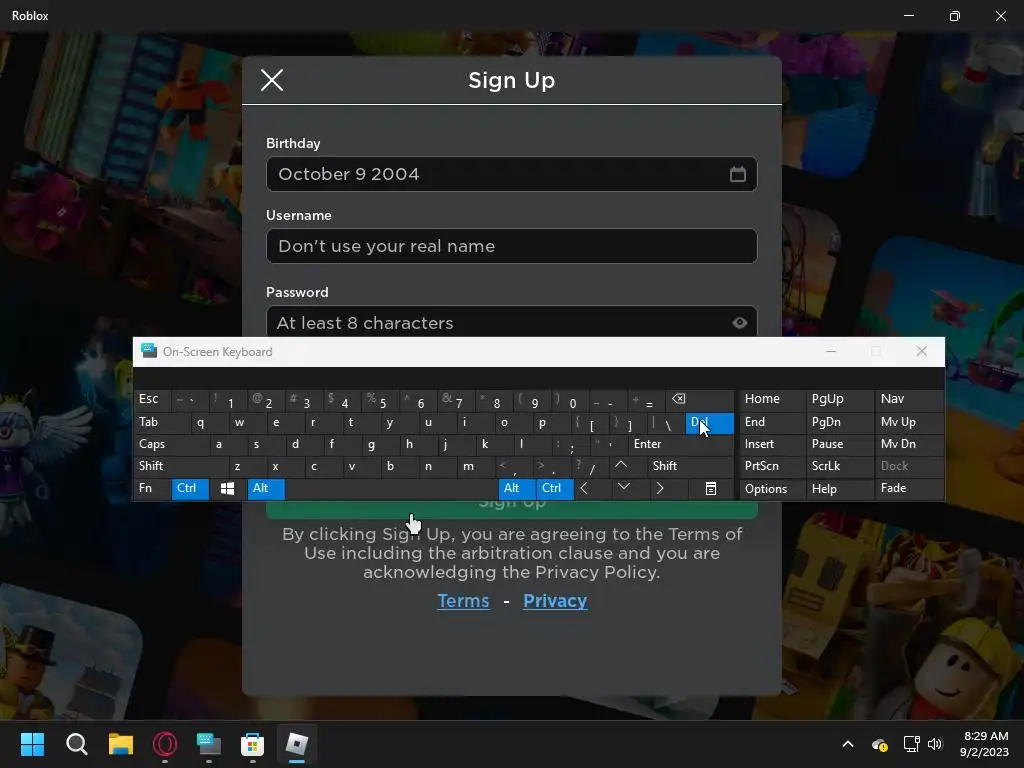Image resolution: width=1024 pixels, height=768 pixels.
Task: Click the Birthday field showing October 9 2004
Action: (511, 174)
